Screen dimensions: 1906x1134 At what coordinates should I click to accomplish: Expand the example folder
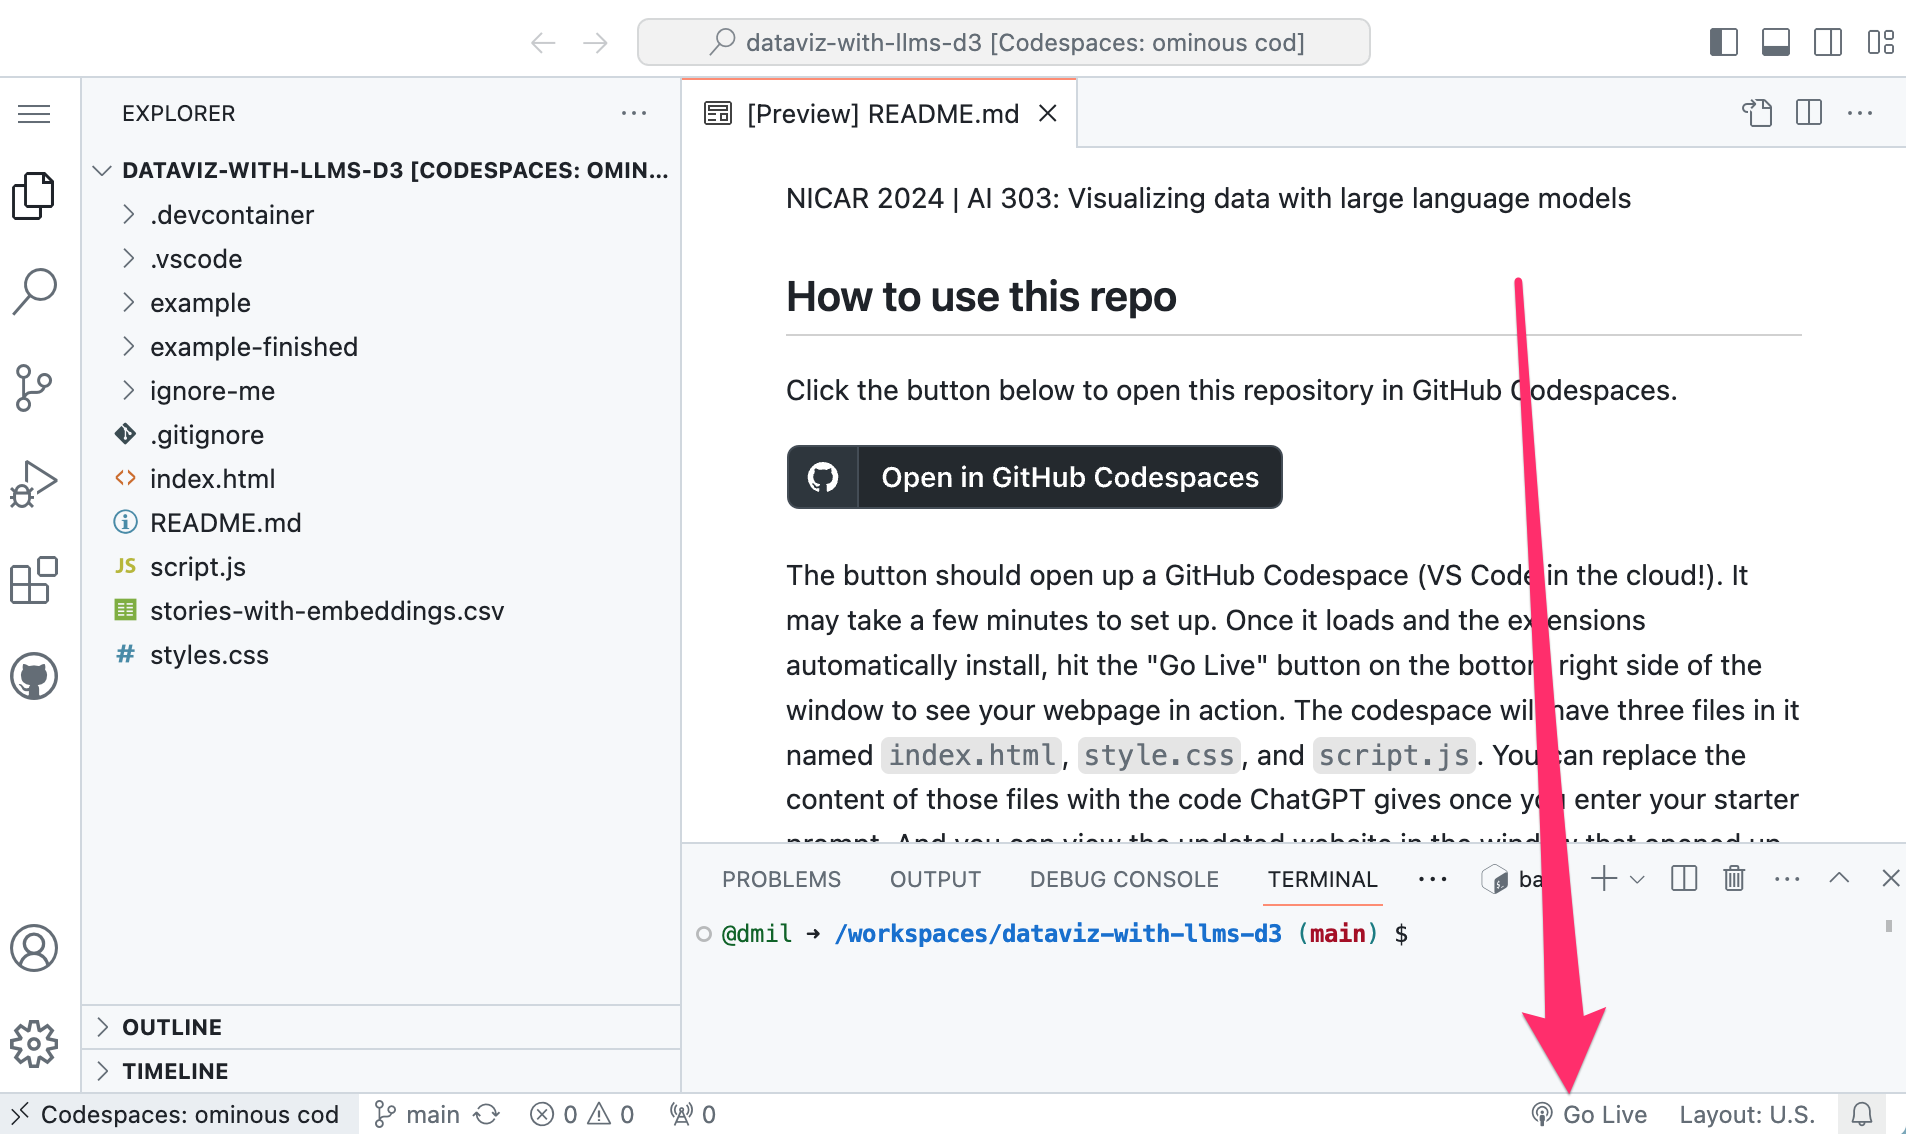380,303
